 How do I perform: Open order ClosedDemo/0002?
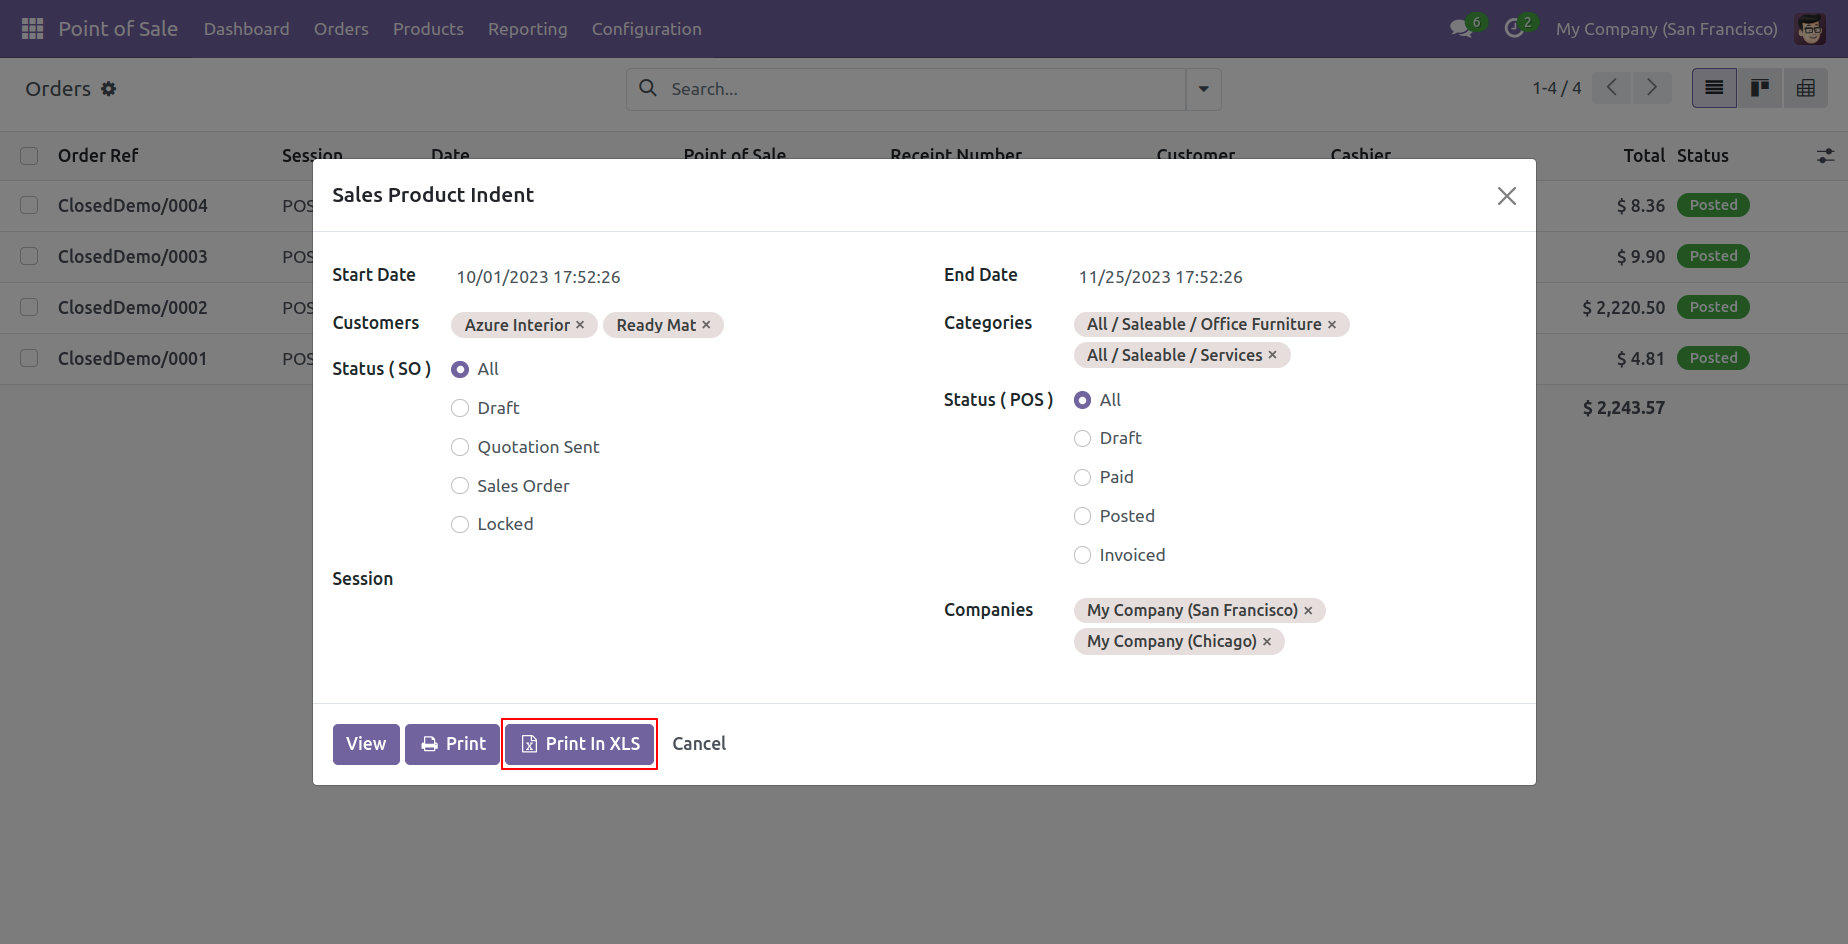coord(132,307)
